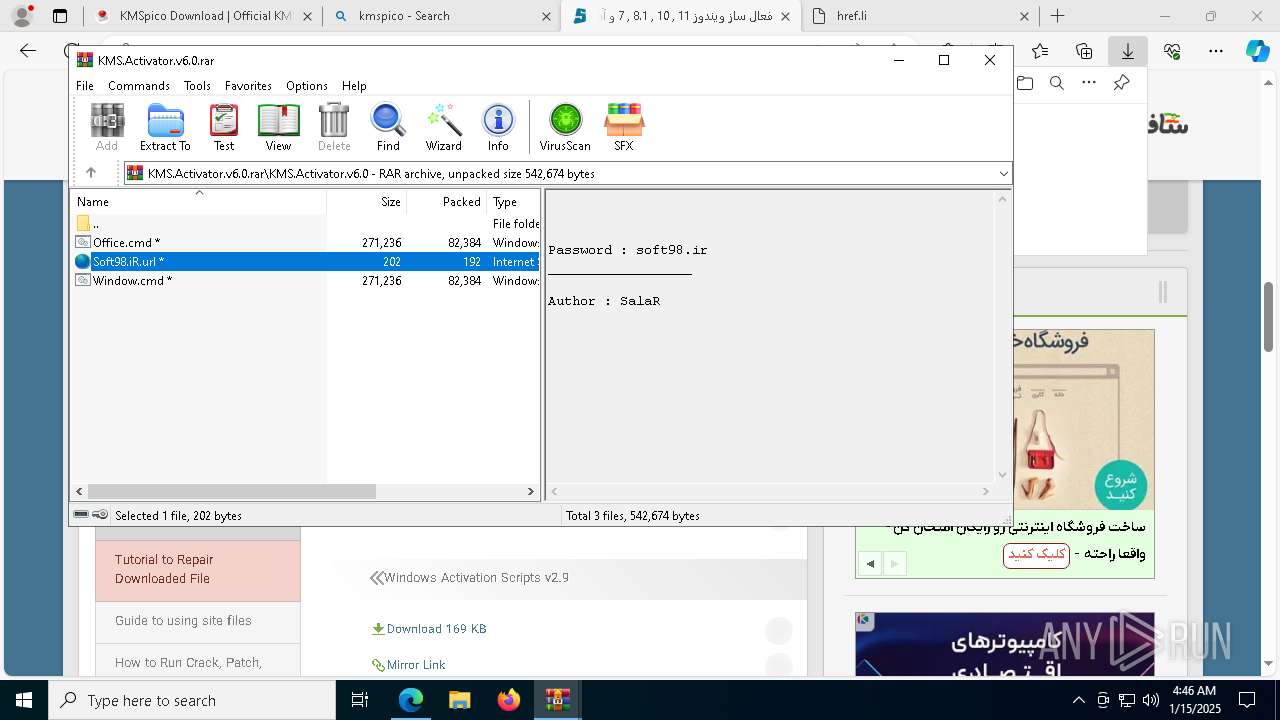
Task: Open Guide to using site files
Action: pyautogui.click(x=198, y=621)
